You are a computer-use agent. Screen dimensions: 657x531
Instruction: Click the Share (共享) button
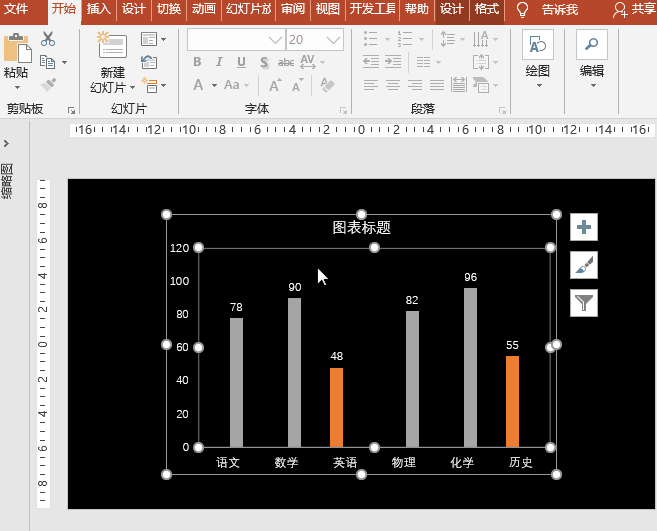click(634, 9)
